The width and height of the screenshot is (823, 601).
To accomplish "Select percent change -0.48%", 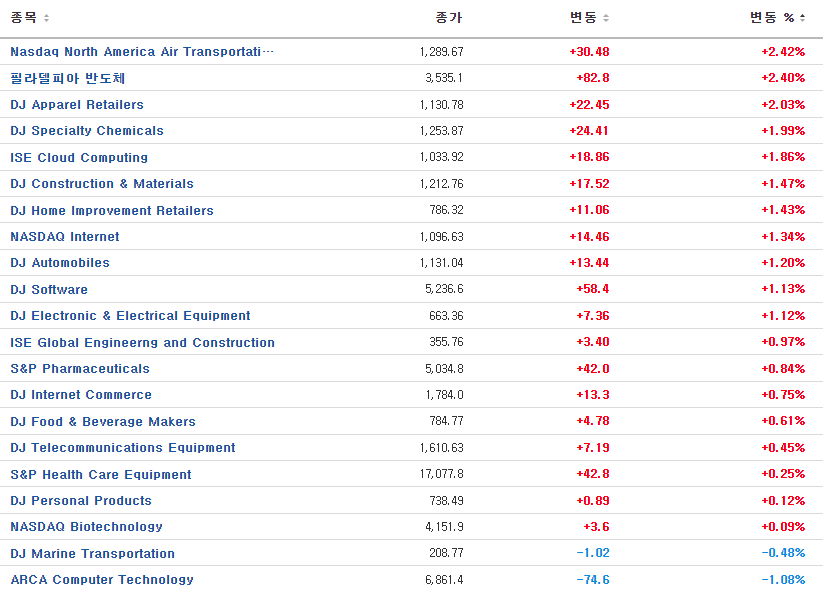I will [783, 553].
